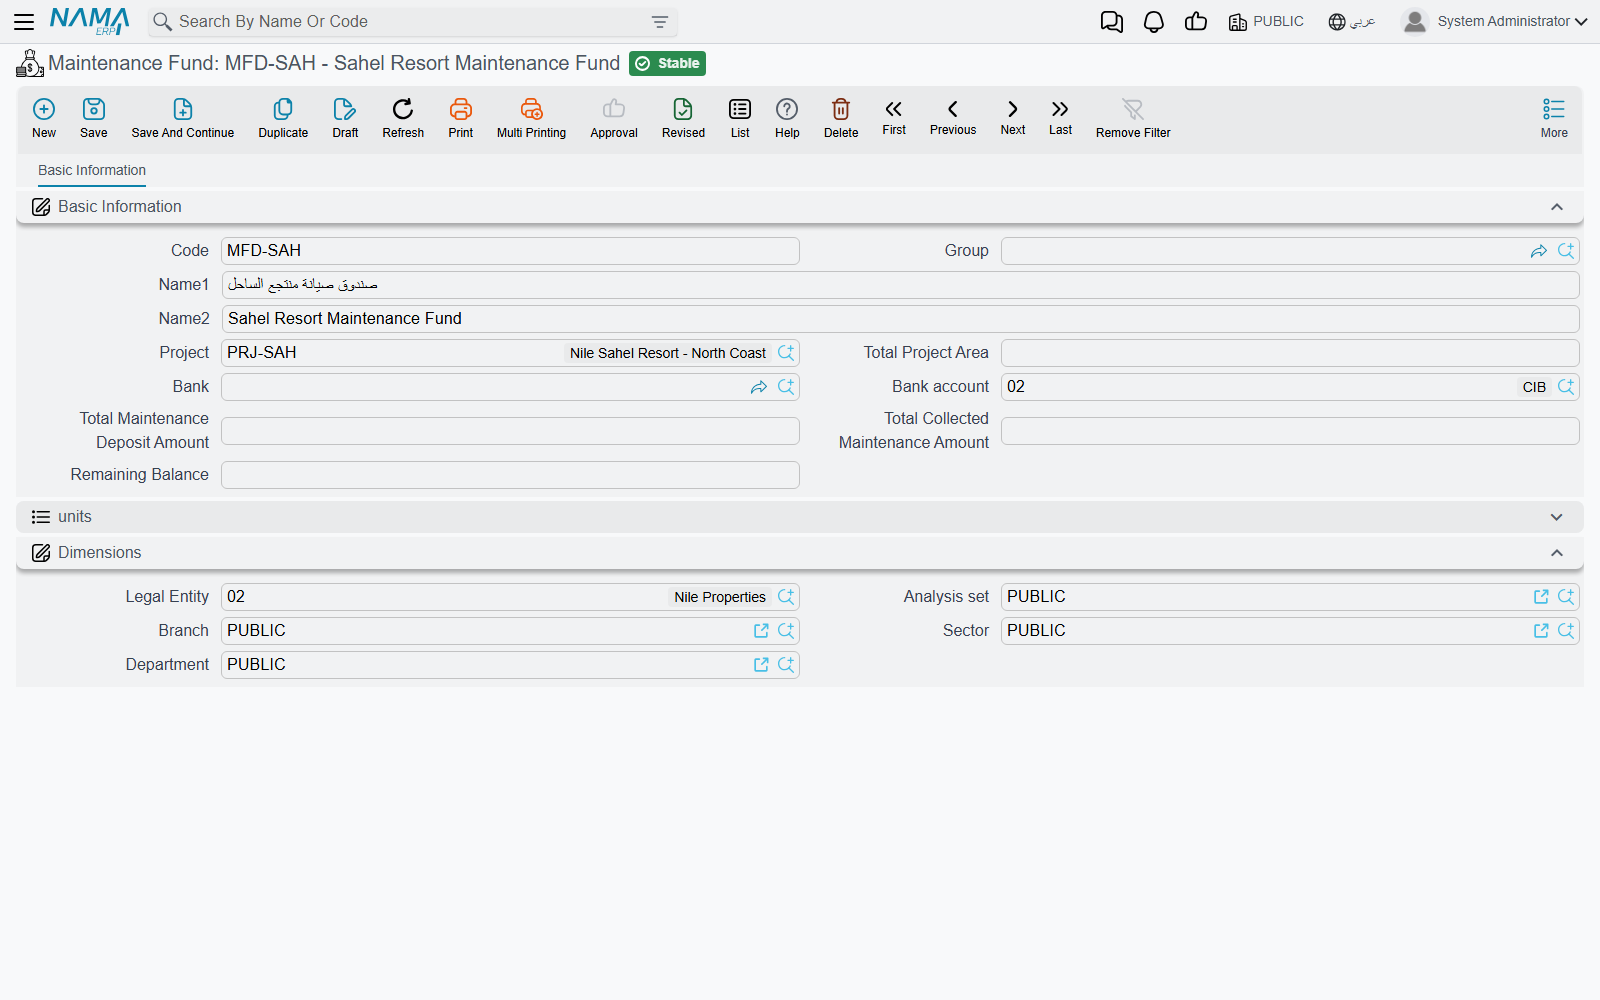Go to Last record
Screen dimensions: 1600x1000
pos(1060,116)
